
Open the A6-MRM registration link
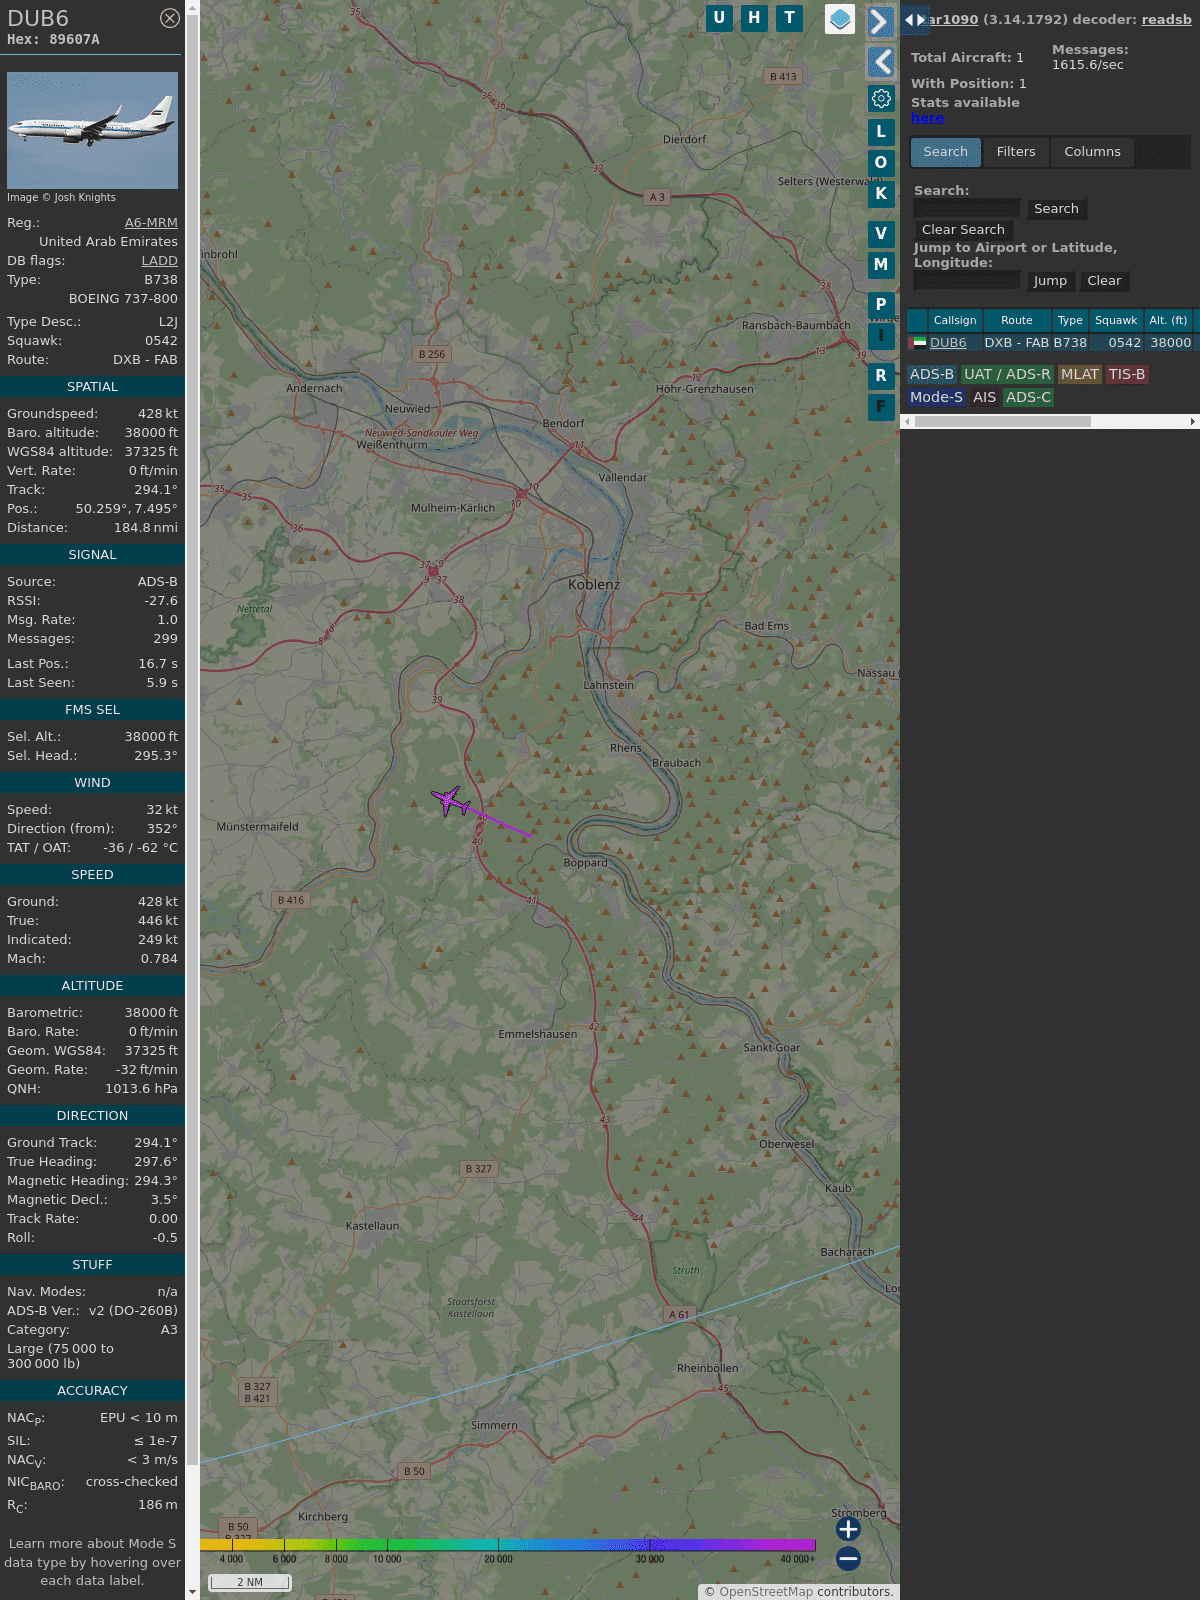[x=151, y=223]
